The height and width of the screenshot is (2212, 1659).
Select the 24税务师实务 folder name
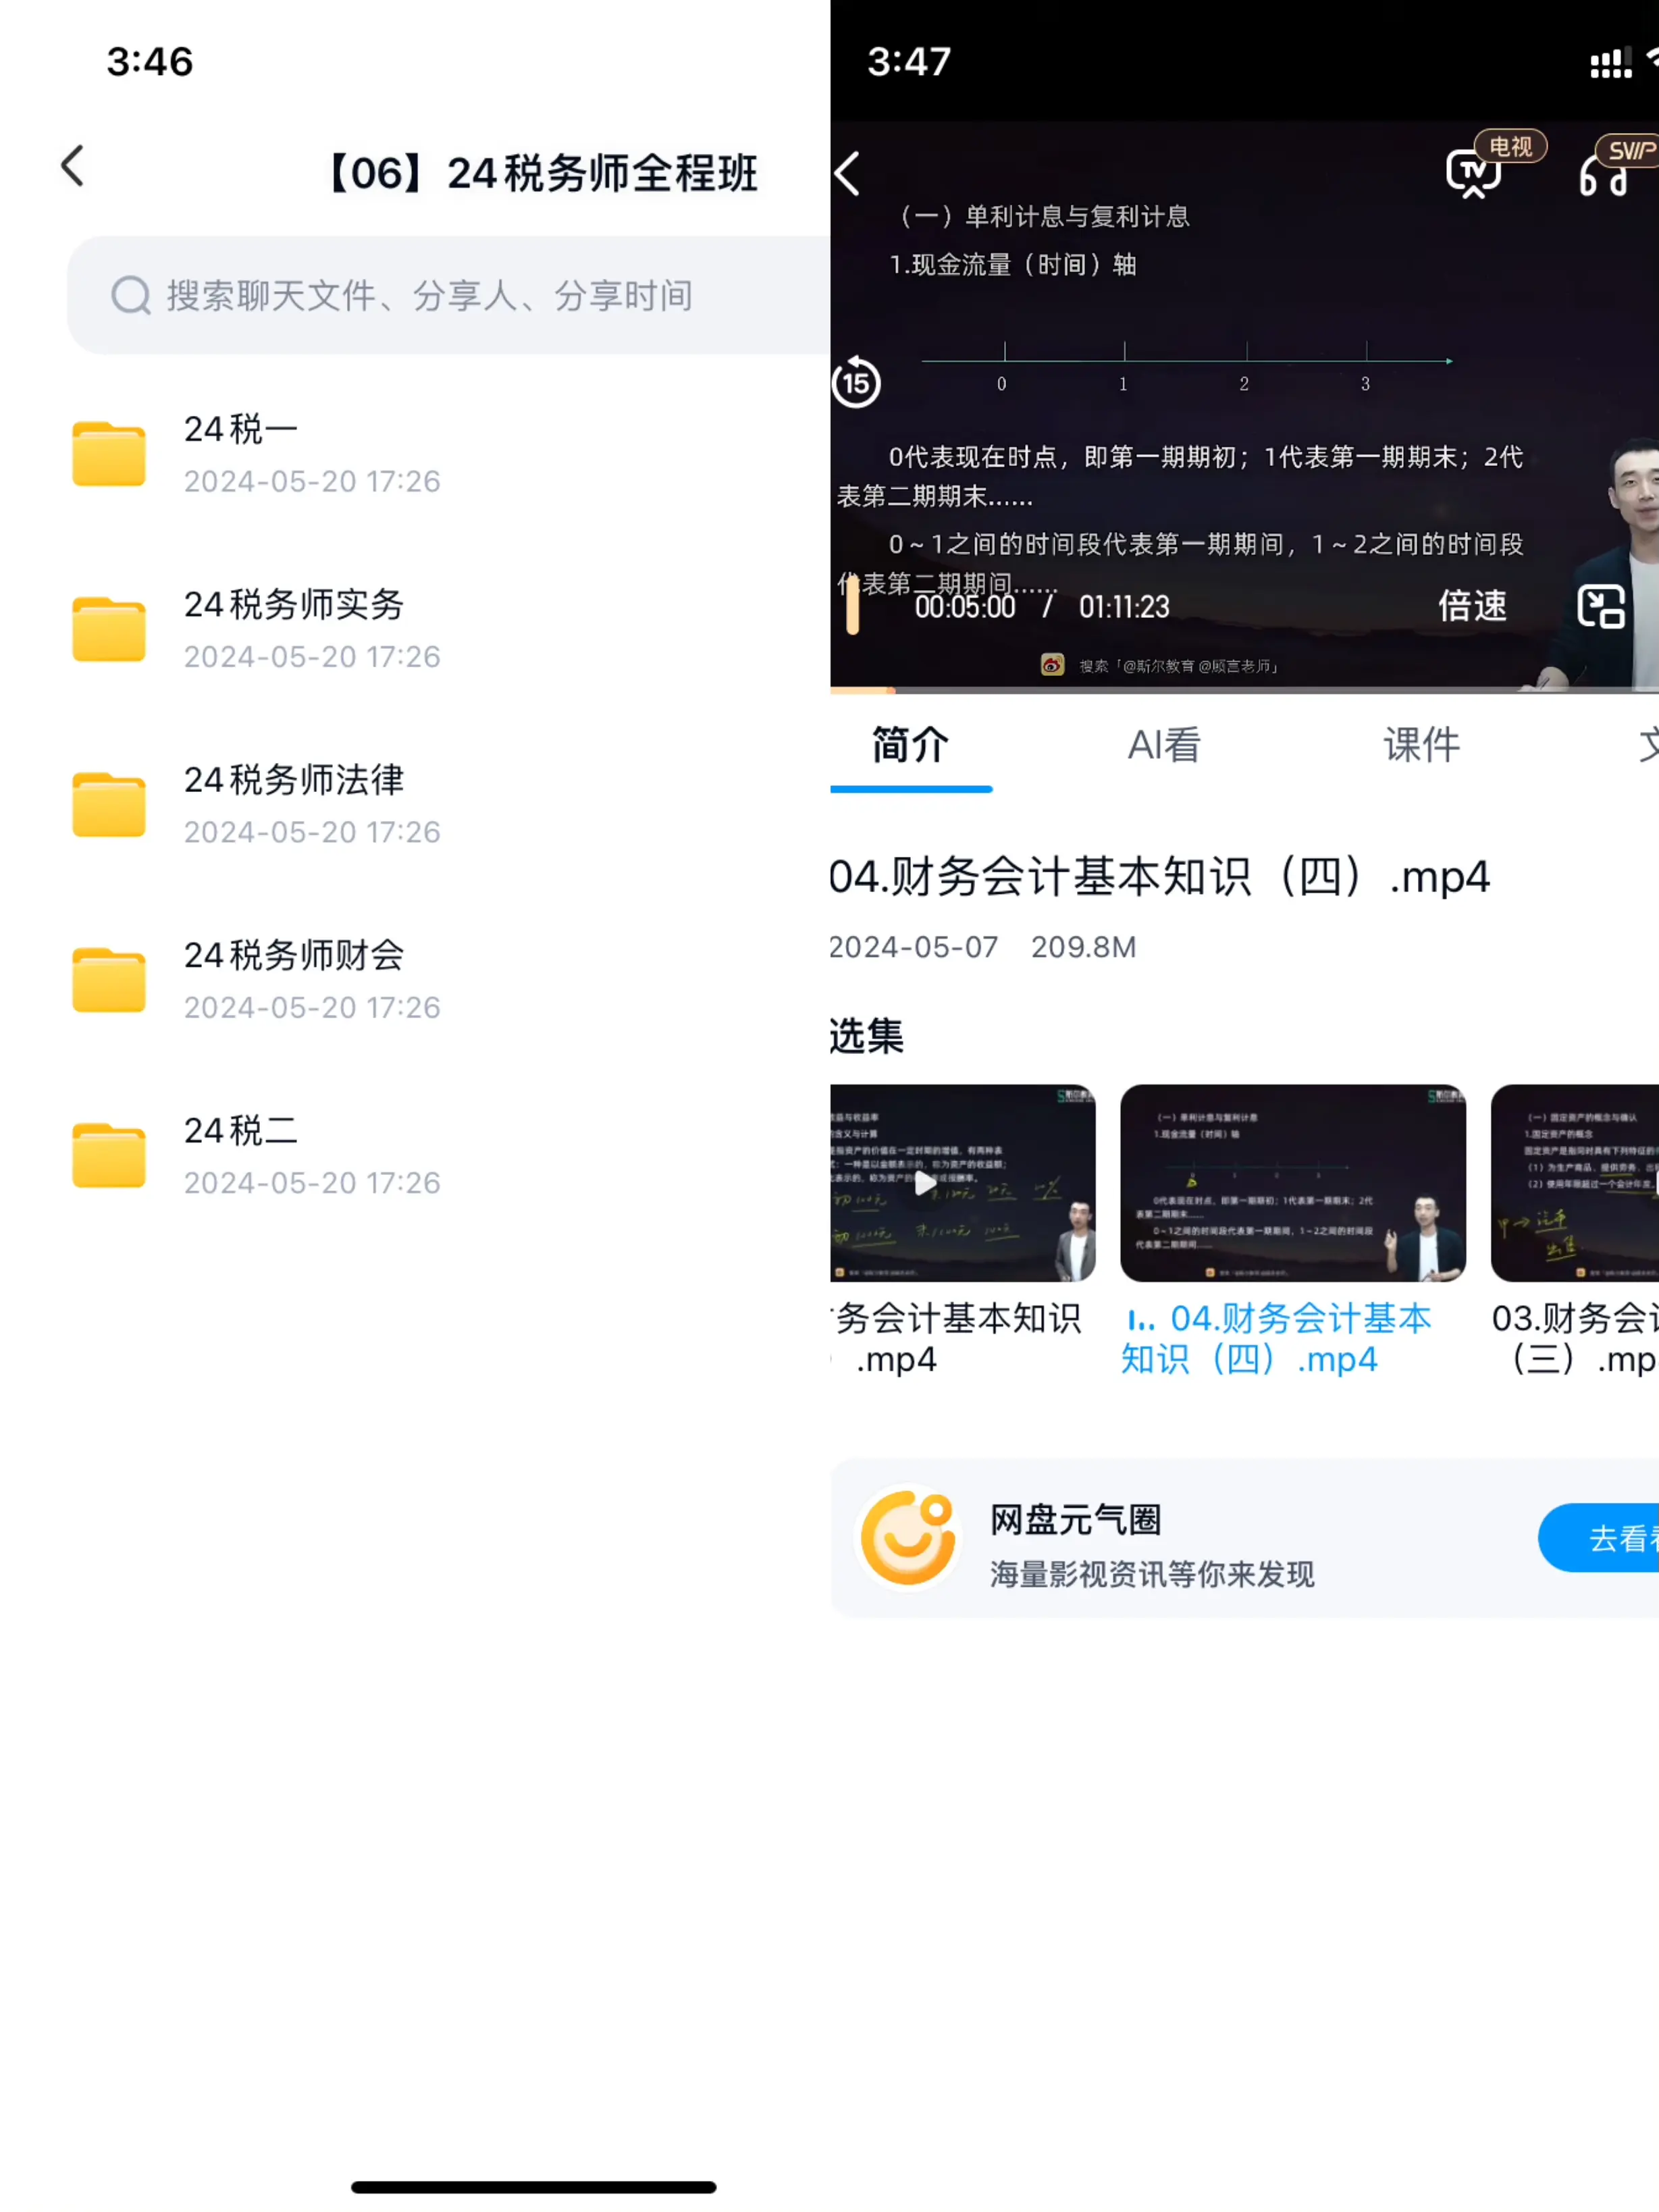point(294,604)
